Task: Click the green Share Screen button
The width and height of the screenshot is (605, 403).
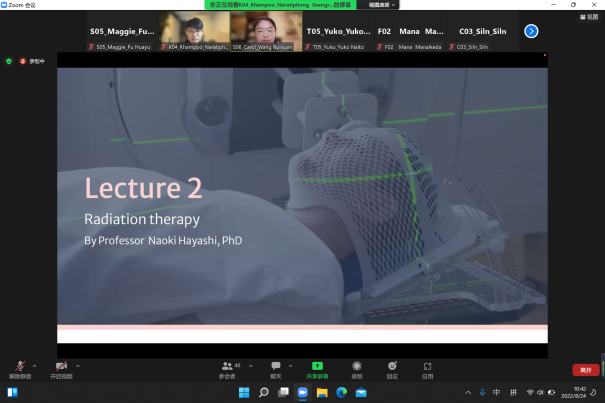Action: point(318,368)
